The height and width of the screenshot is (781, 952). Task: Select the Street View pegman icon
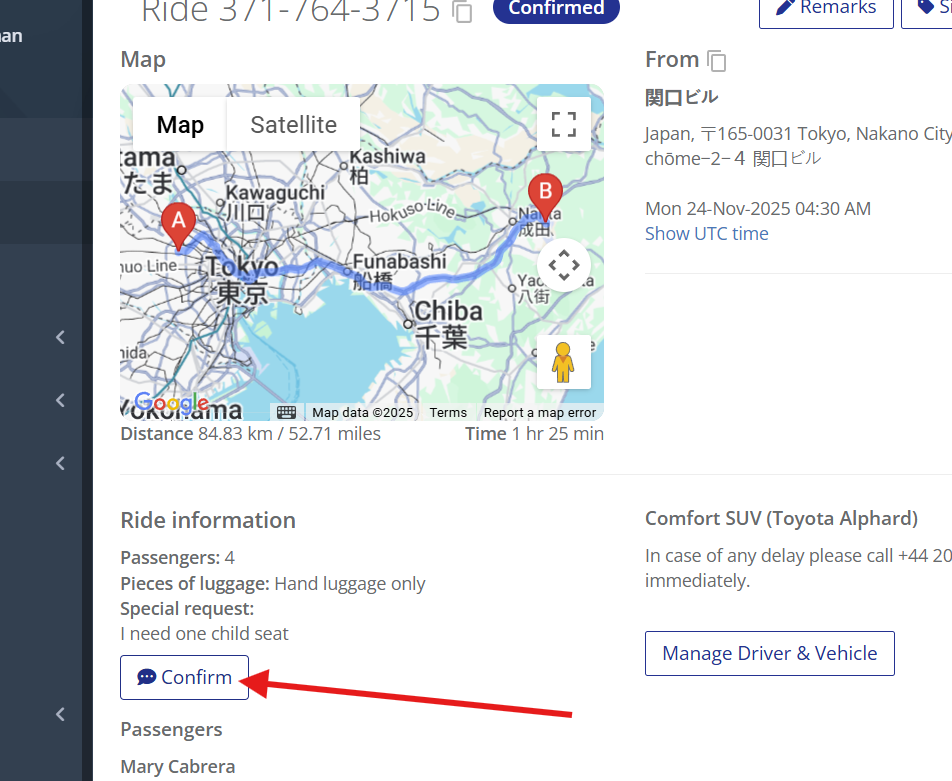point(563,362)
